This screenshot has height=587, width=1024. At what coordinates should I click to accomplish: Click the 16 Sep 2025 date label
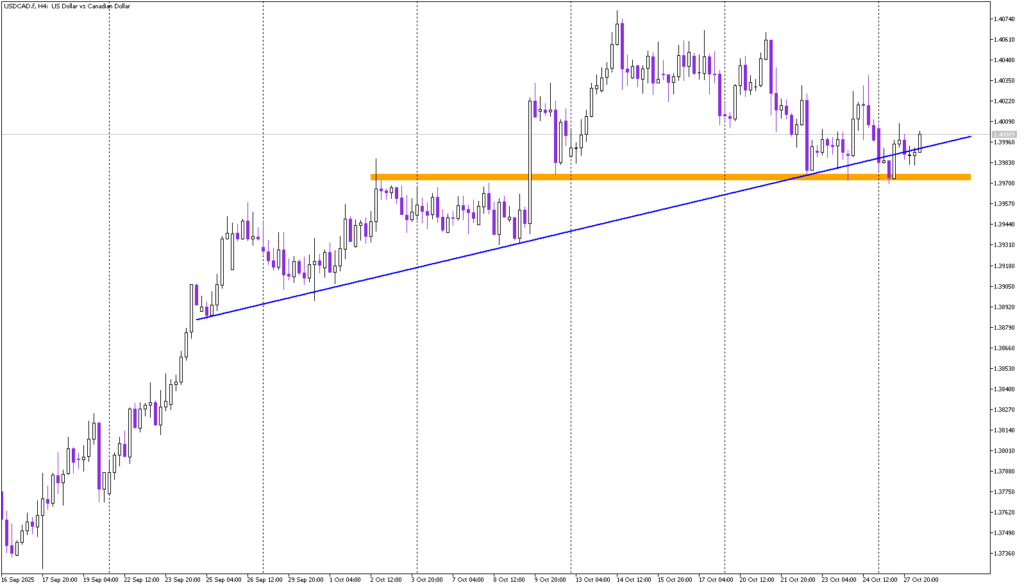[18, 579]
